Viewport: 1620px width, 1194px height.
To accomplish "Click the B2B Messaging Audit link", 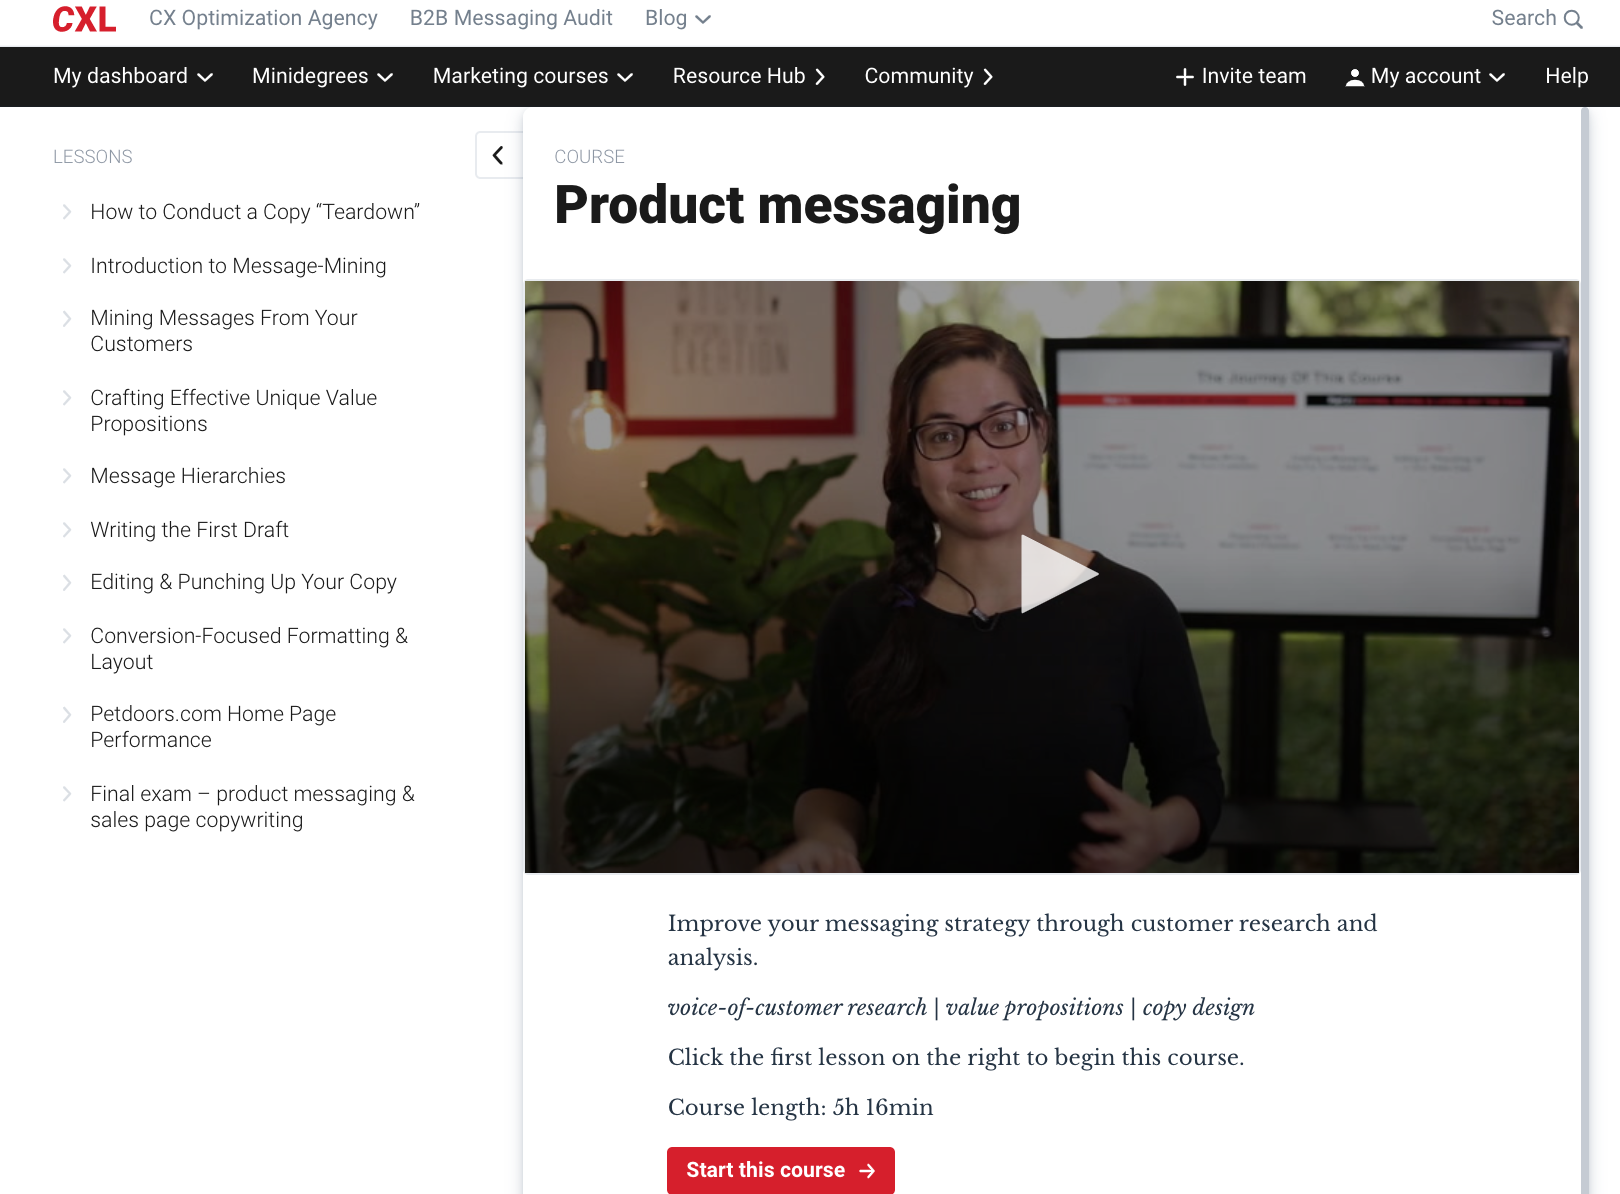I will (x=510, y=18).
